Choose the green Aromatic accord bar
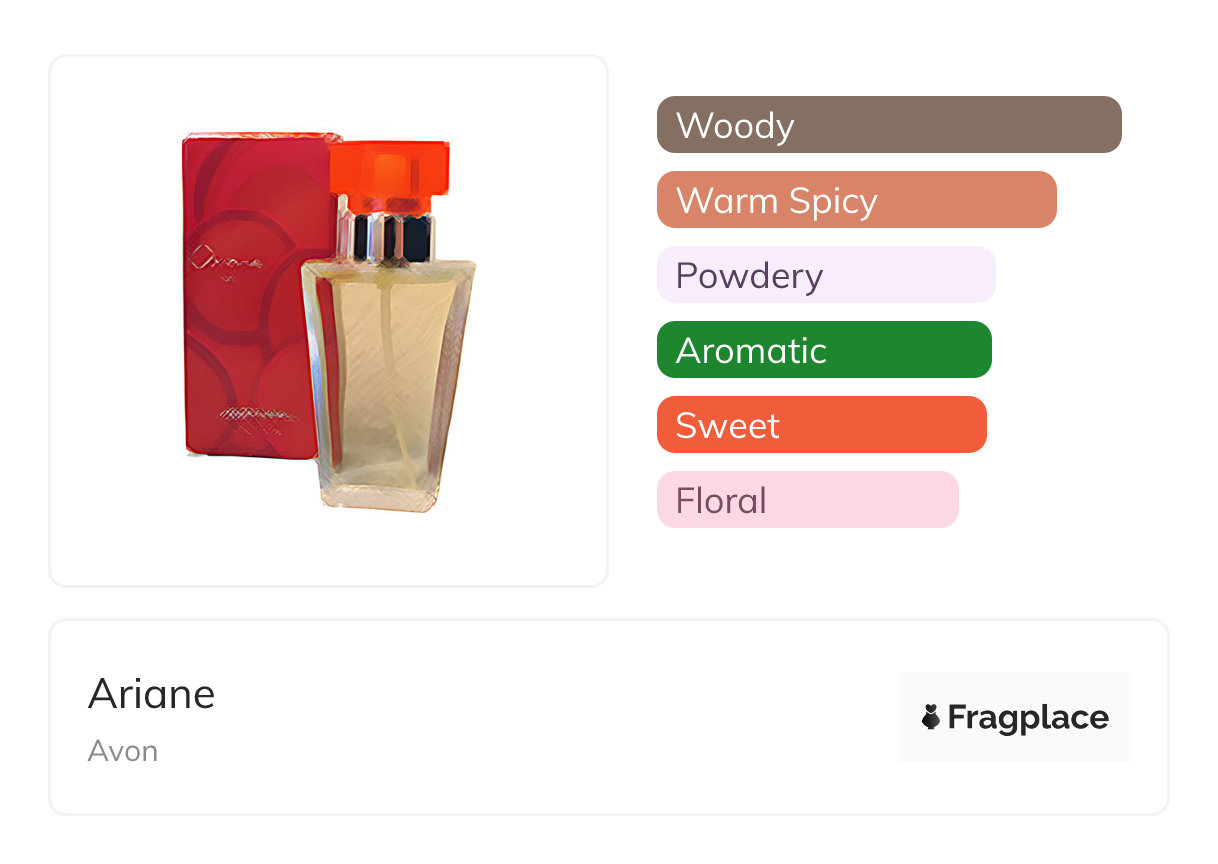Image resolution: width=1218 pixels, height=864 pixels. [x=824, y=350]
